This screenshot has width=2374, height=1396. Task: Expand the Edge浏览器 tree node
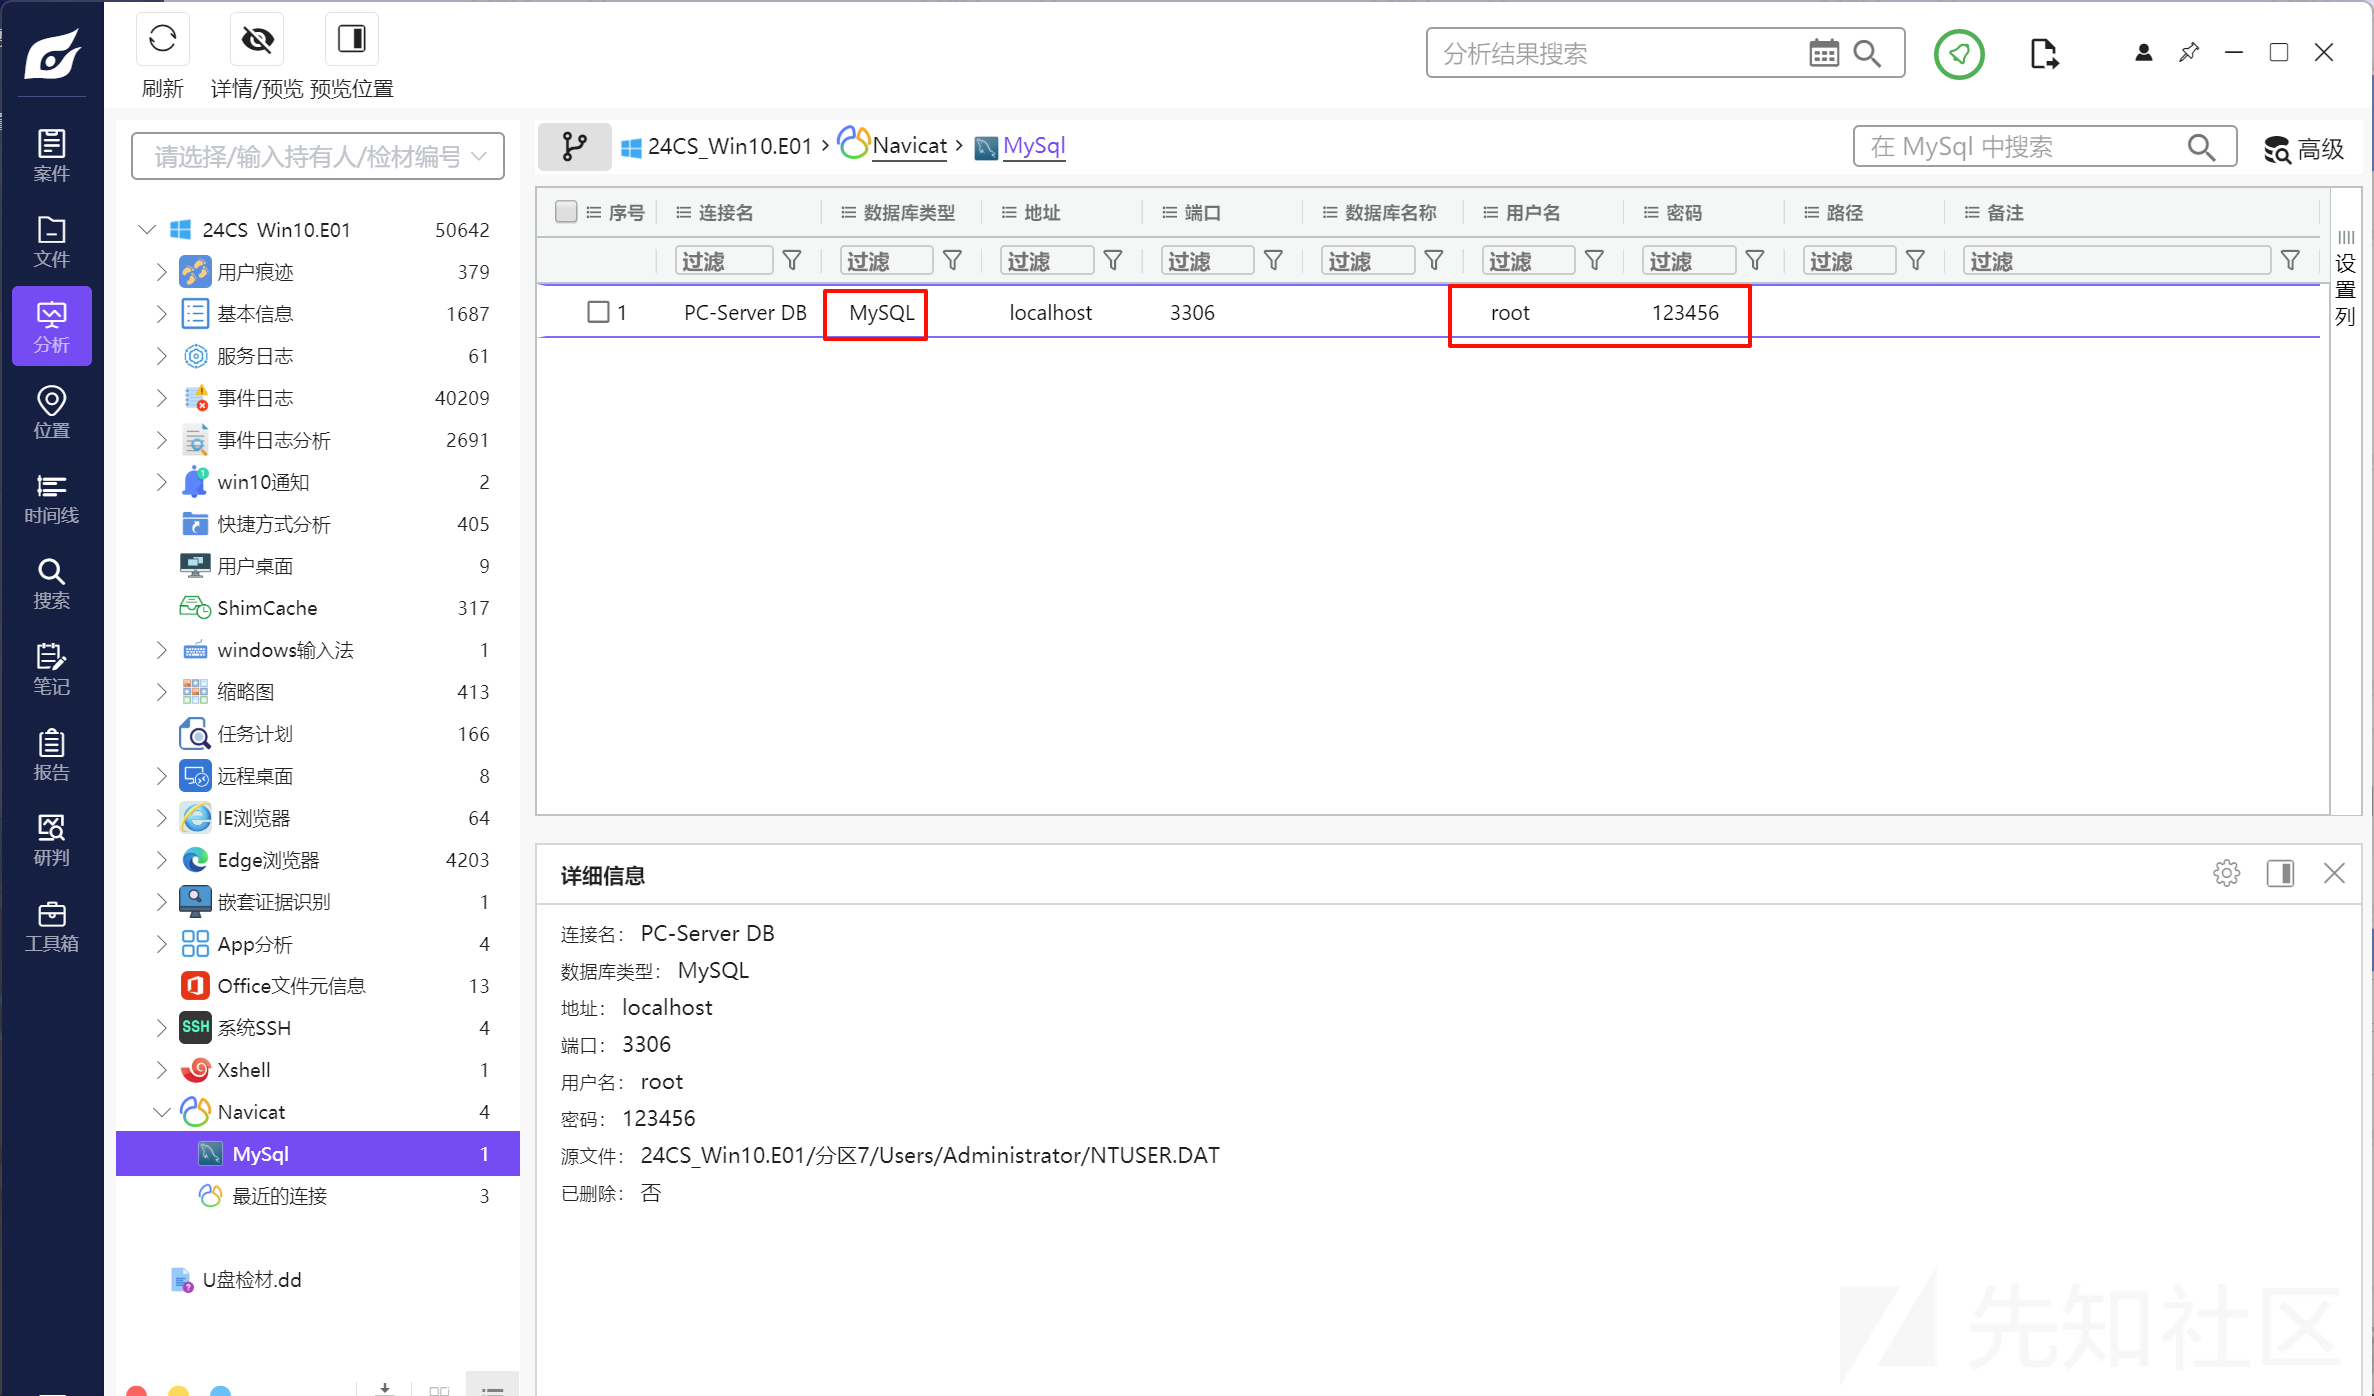(162, 860)
